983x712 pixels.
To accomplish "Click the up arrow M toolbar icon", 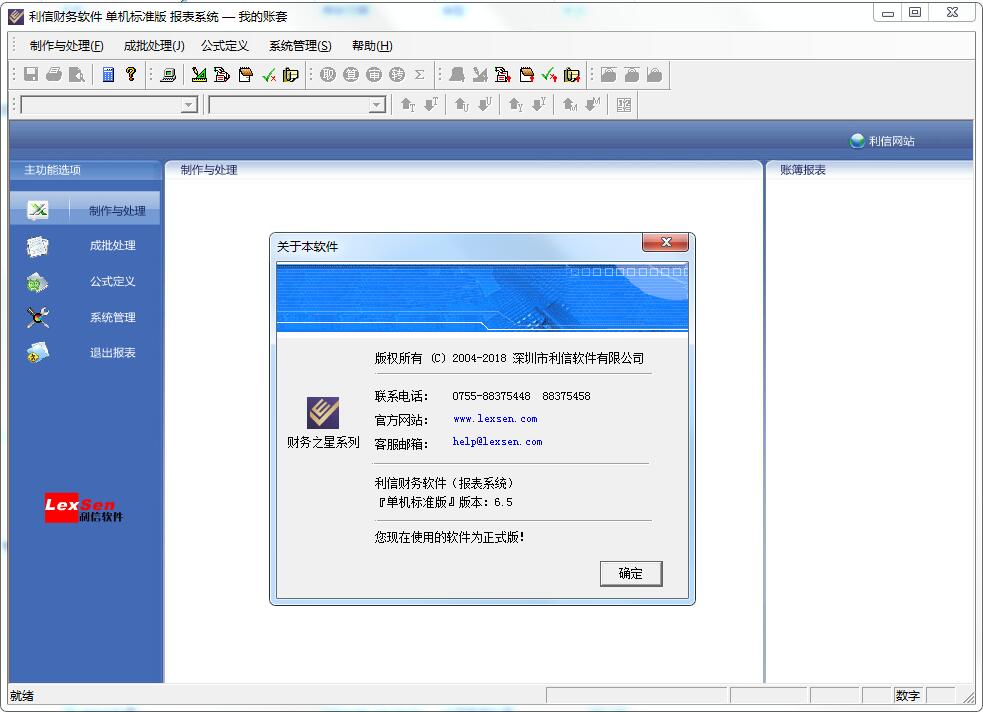I will point(569,105).
